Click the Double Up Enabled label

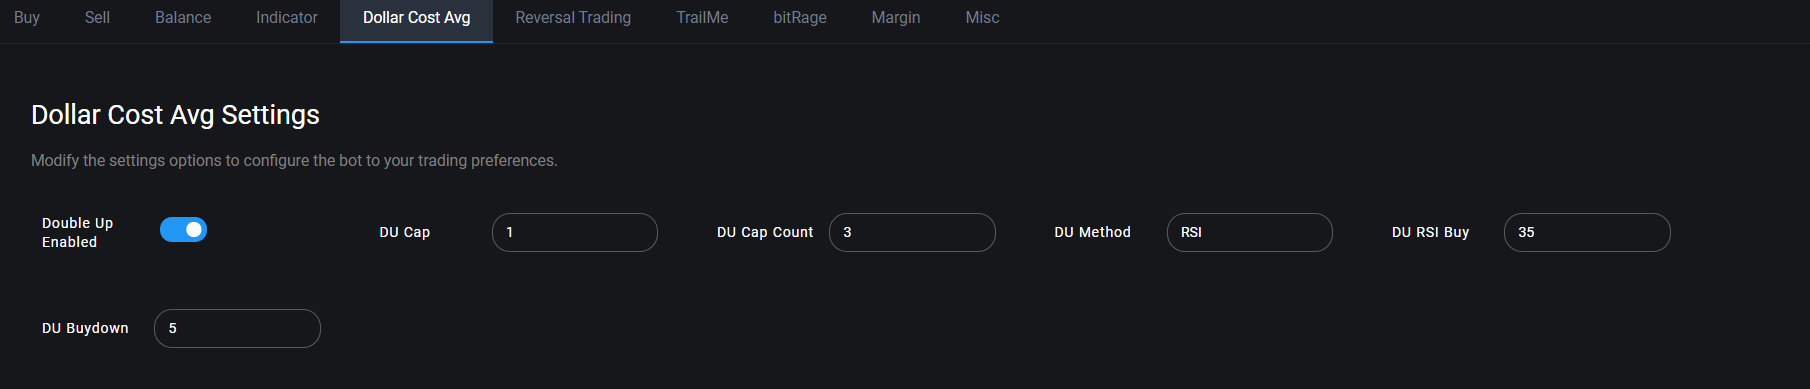click(78, 232)
